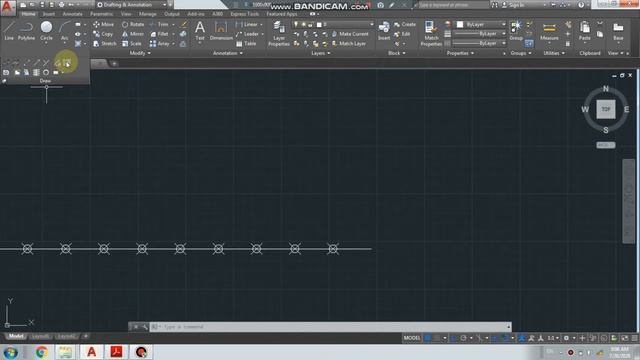This screenshot has width=640, height=360.
Task: Click TOP face on ViewCube
Action: [606, 109]
